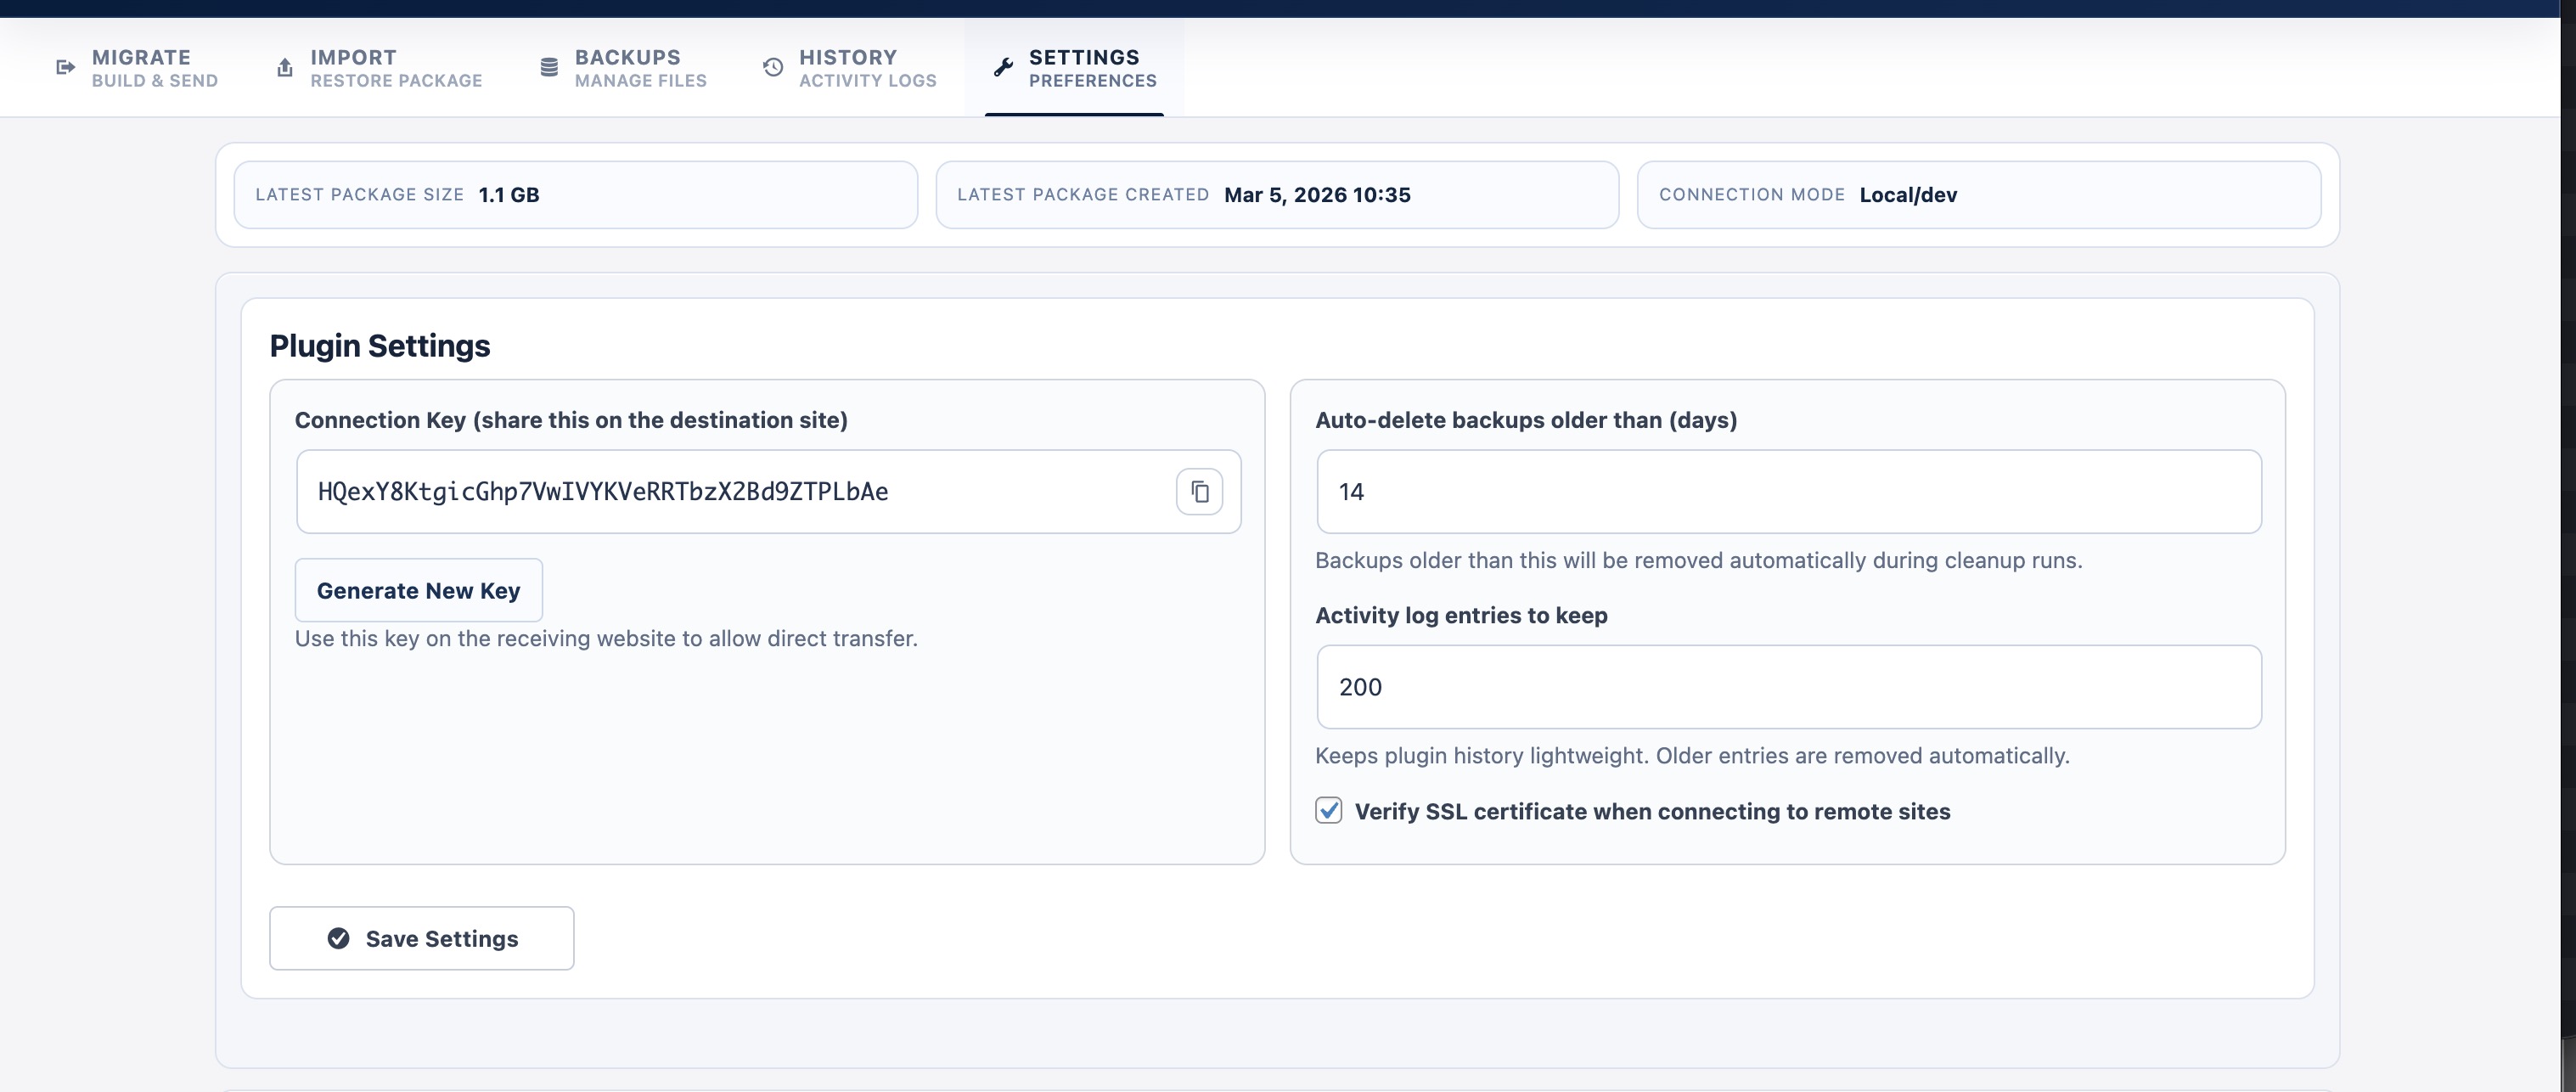
Task: Click the activity log entries field showing 200
Action: click(x=1788, y=687)
